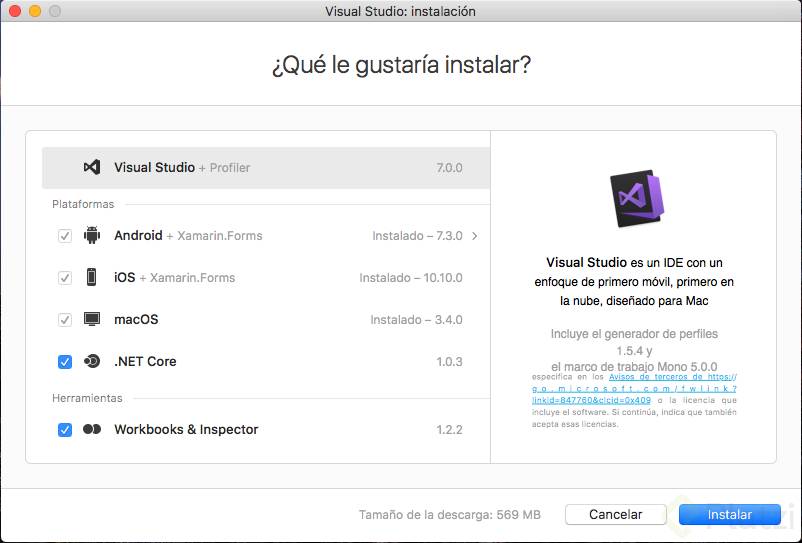The height and width of the screenshot is (543, 802).
Task: Select the iOS + Xamarin.Forms label
Action: tap(174, 277)
